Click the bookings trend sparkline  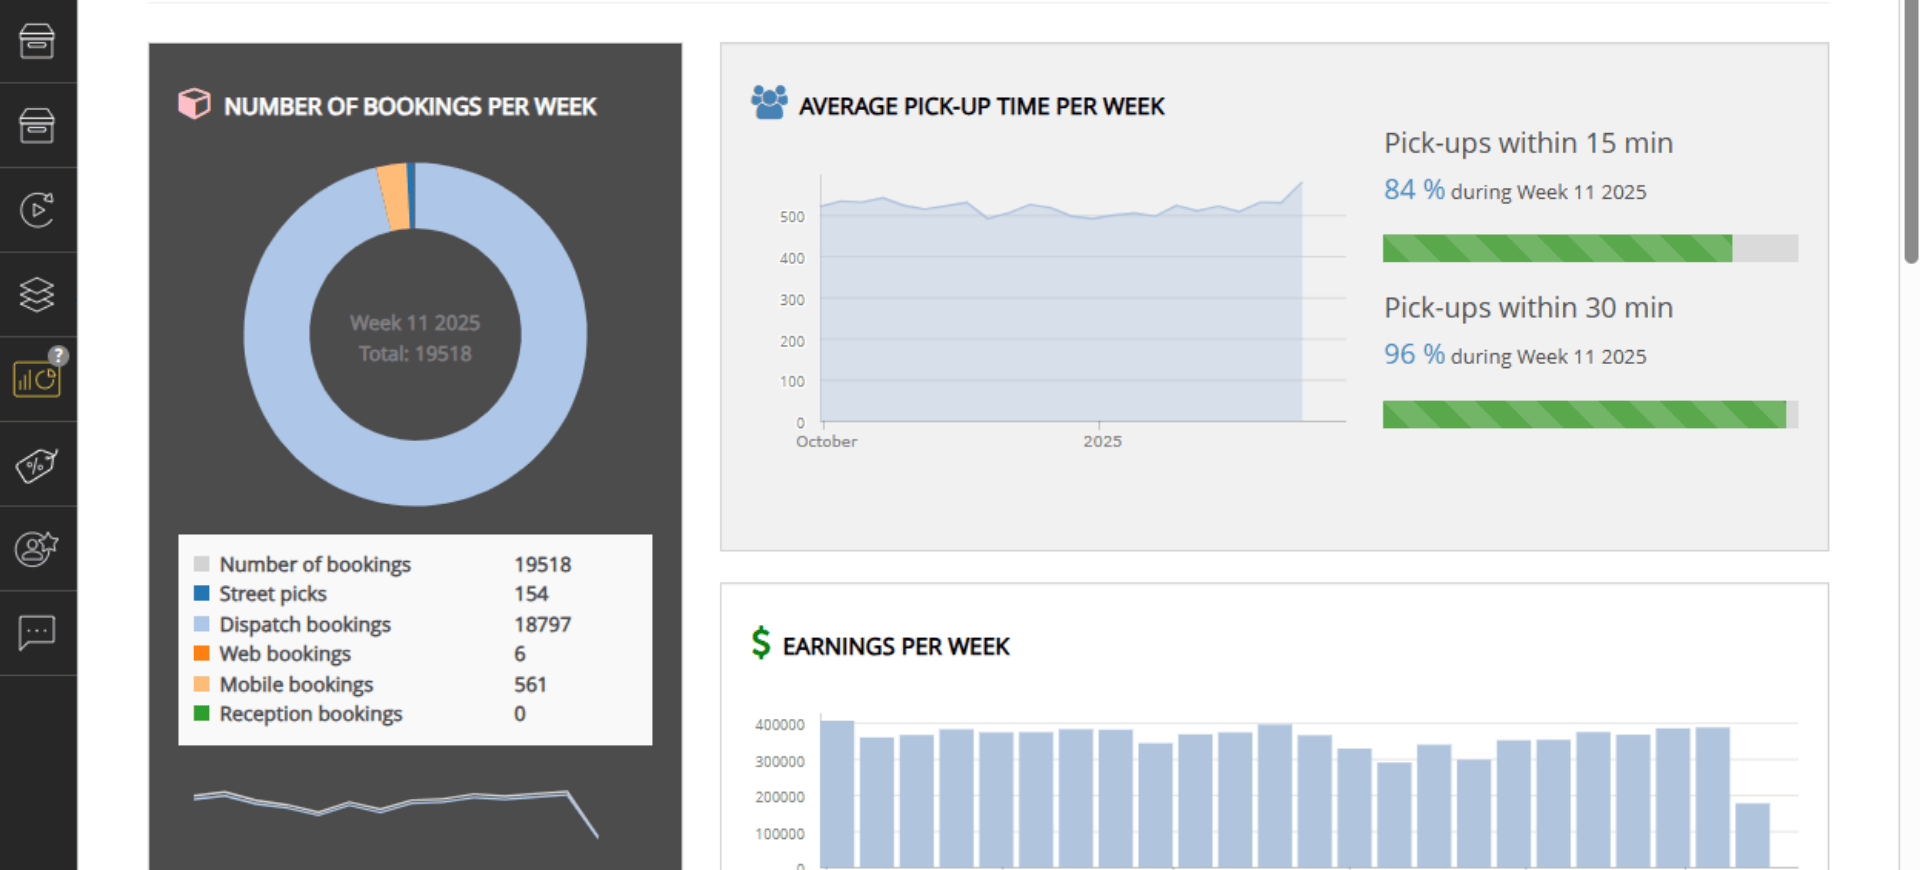396,812
